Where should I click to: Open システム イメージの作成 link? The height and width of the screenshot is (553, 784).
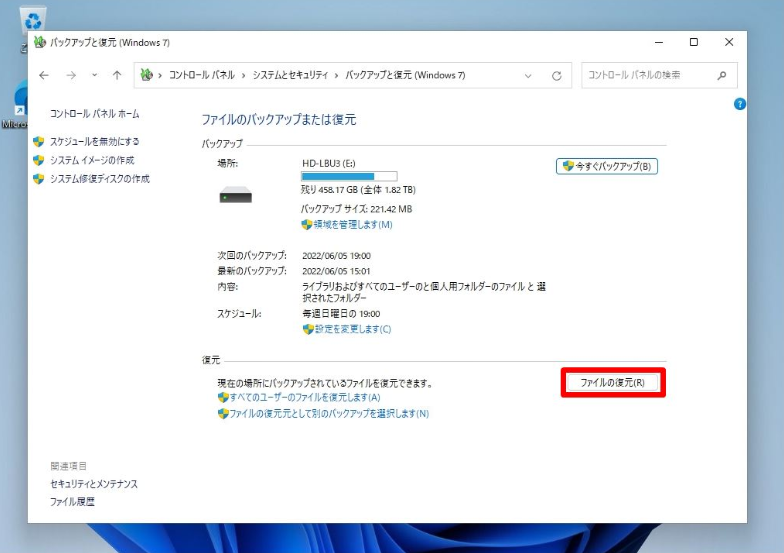tap(92, 160)
